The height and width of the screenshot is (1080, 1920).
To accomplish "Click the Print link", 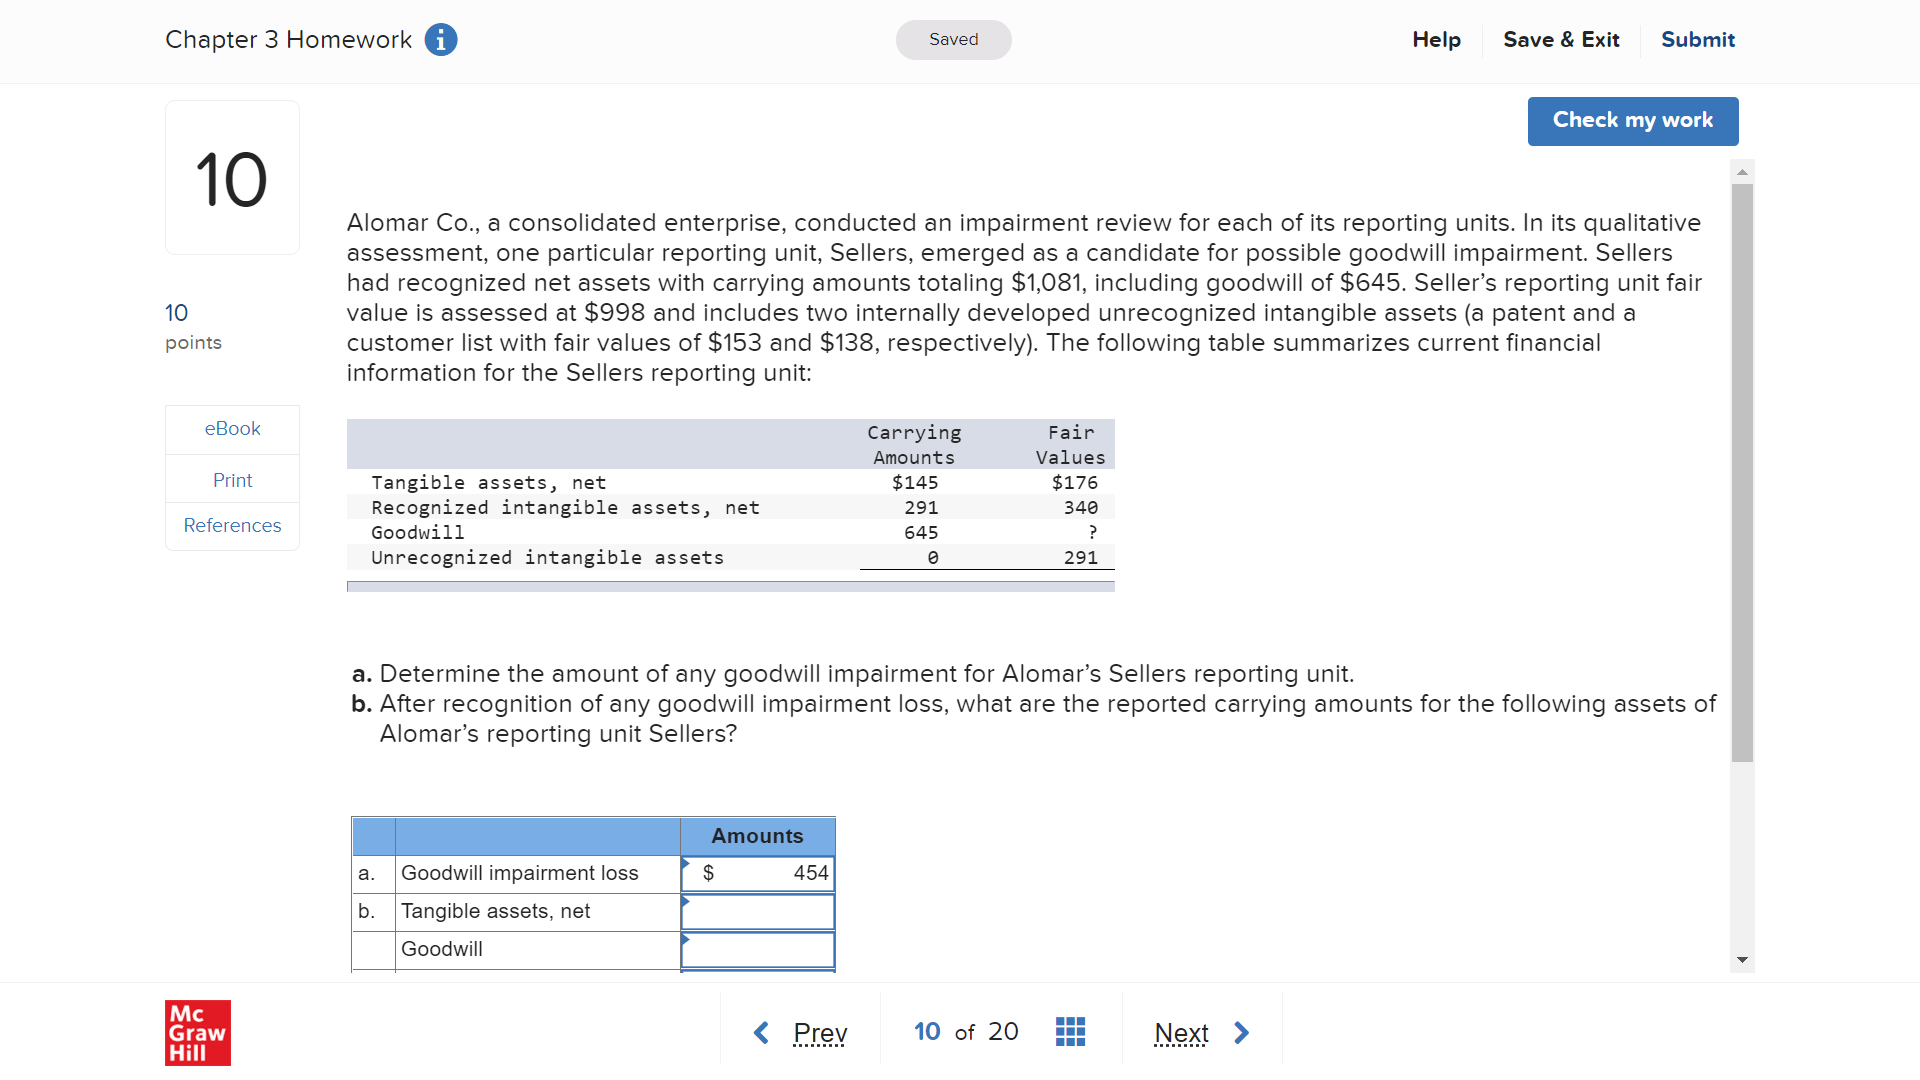I will [232, 480].
